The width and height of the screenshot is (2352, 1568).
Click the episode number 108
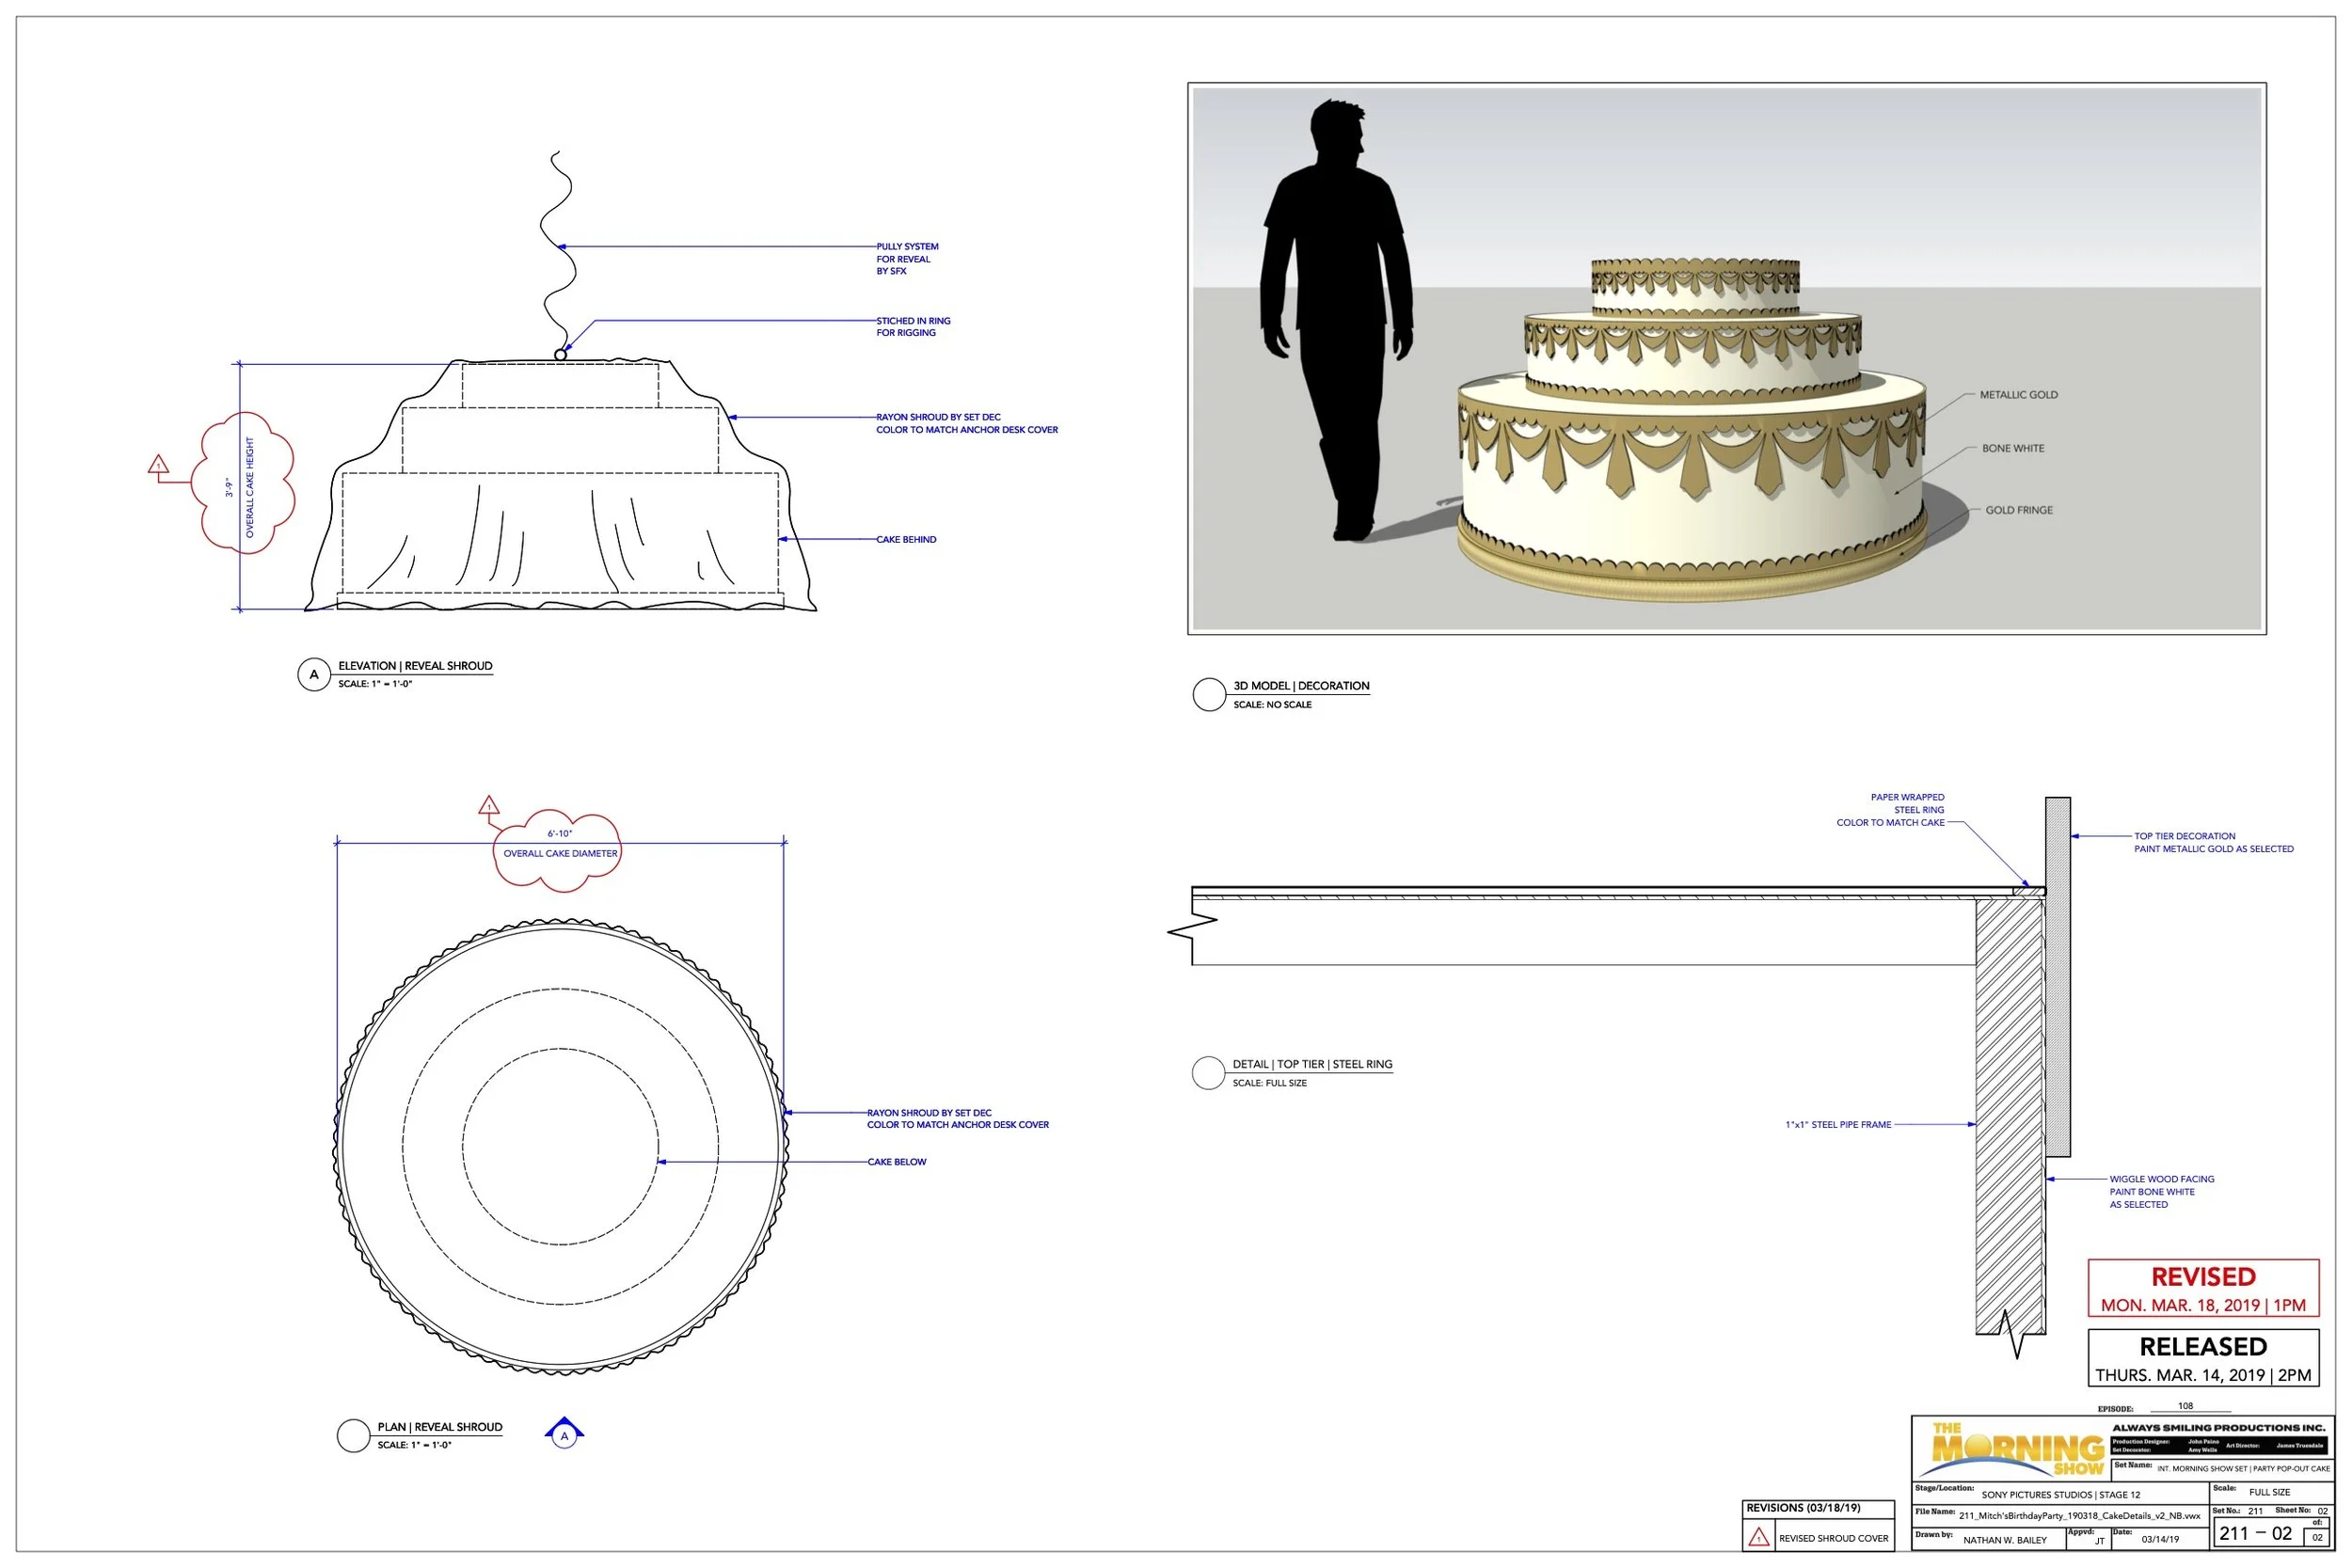click(2185, 1406)
